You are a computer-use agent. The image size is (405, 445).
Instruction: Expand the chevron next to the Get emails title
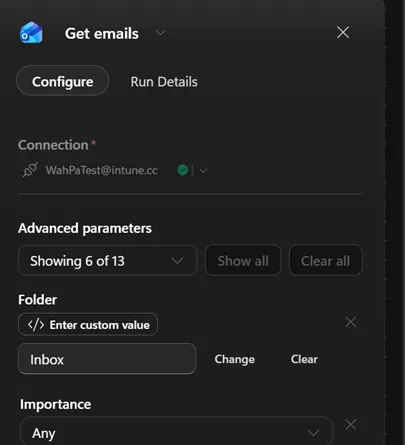click(161, 33)
